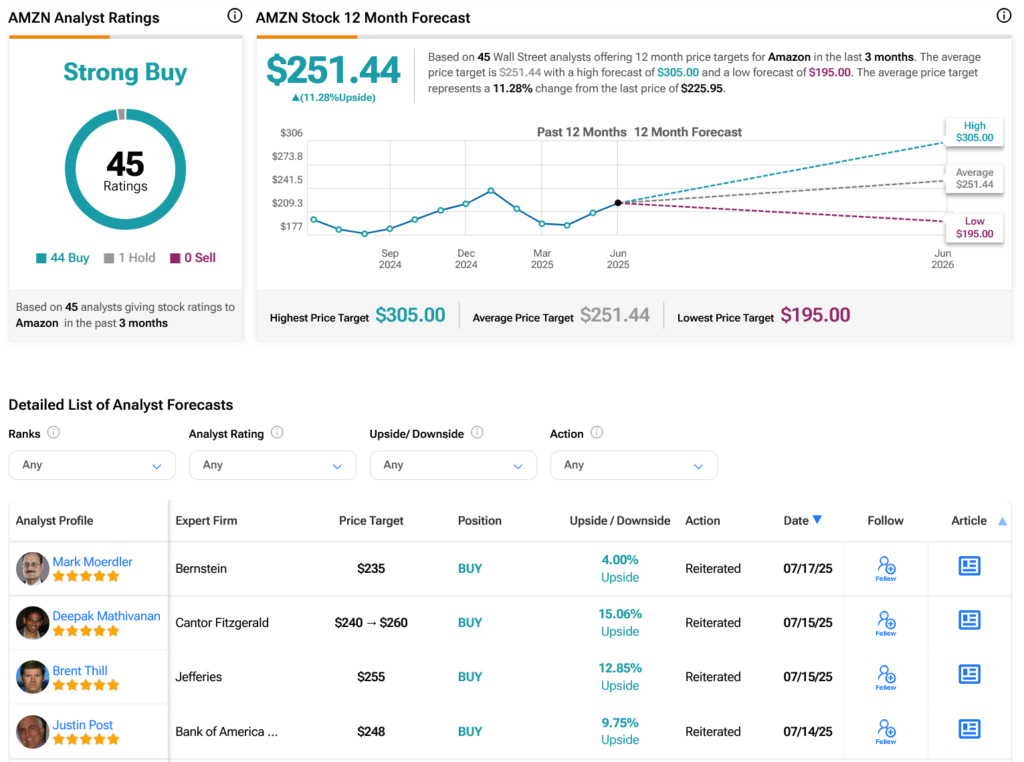This screenshot has width=1024, height=762.
Task: Click info icon next to Ranks filter
Action: [x=54, y=433]
